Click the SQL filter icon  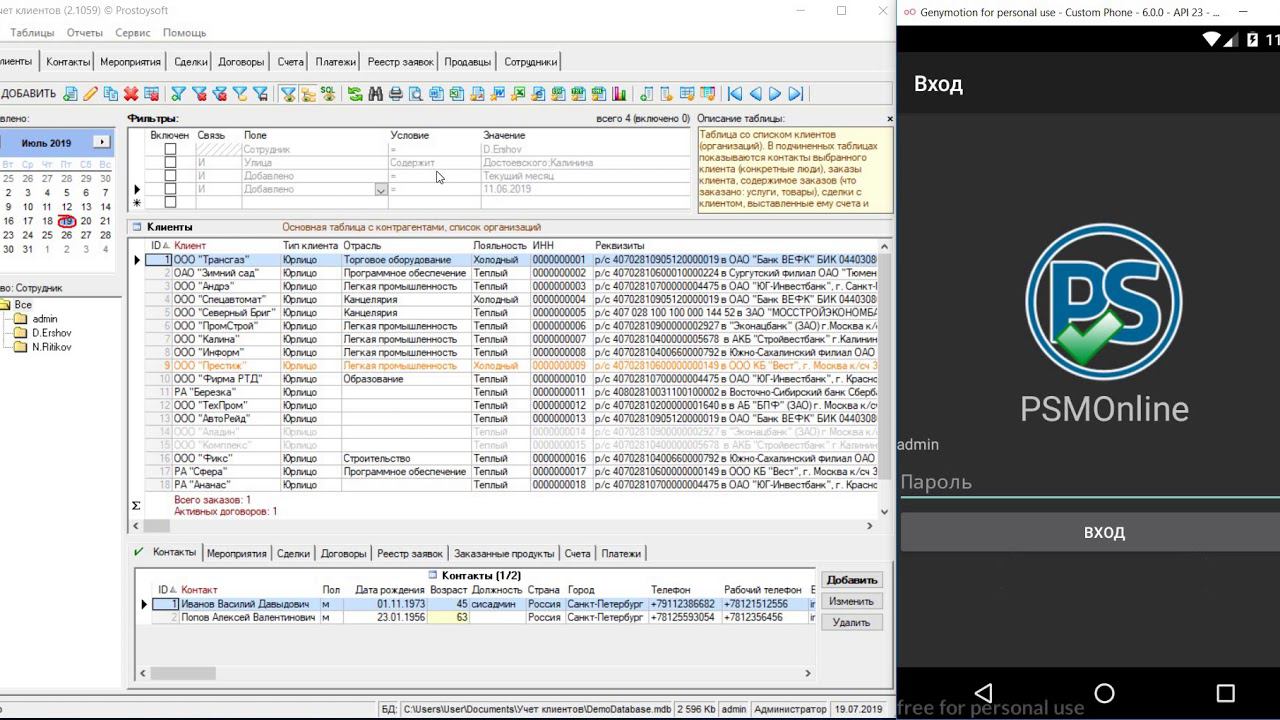tap(328, 94)
